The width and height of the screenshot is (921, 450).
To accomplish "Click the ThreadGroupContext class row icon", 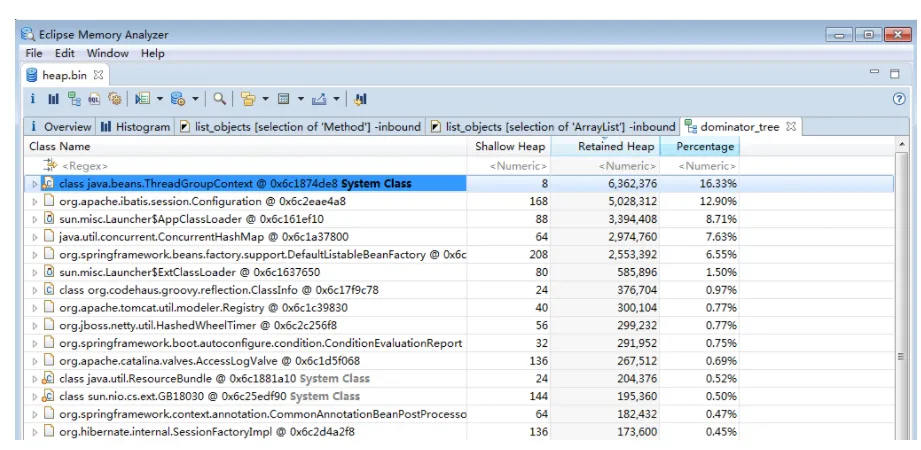I will (49, 183).
